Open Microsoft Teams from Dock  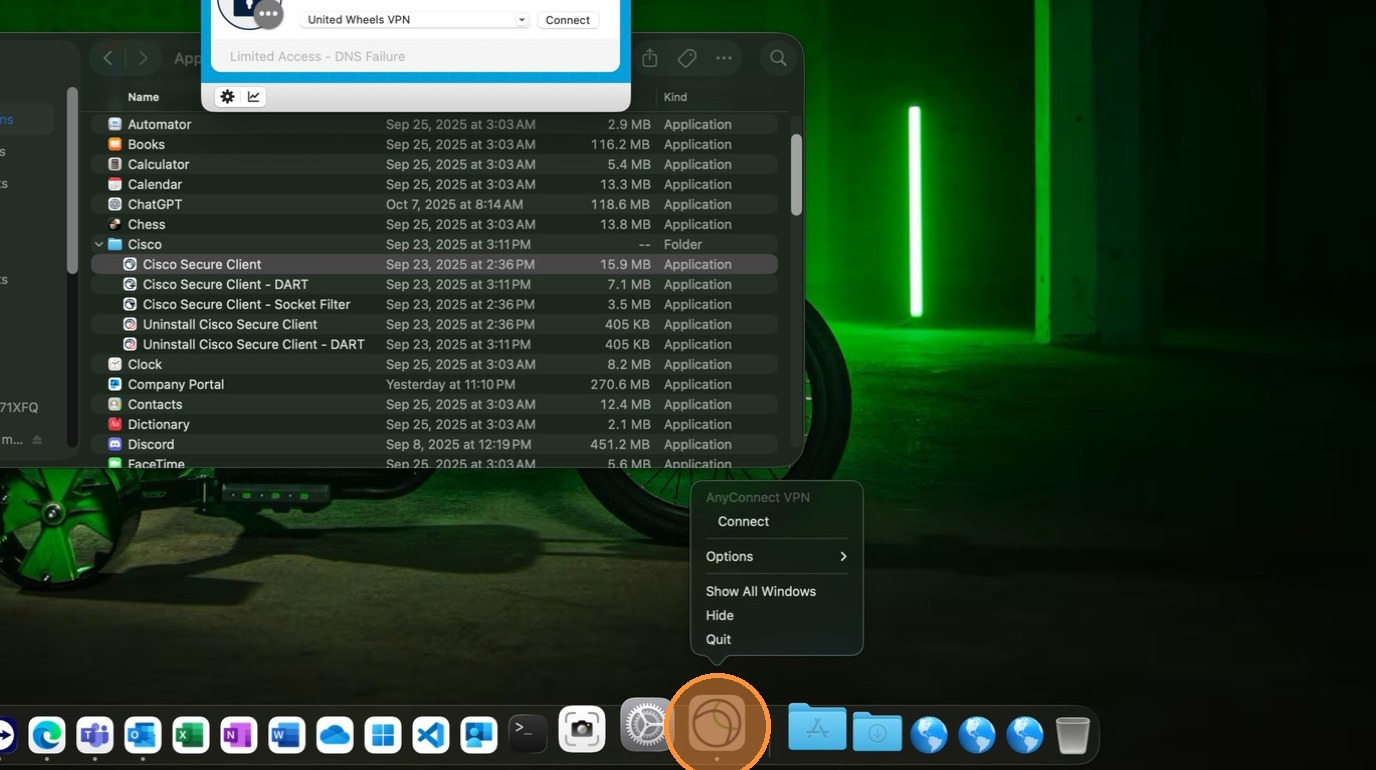click(x=95, y=735)
